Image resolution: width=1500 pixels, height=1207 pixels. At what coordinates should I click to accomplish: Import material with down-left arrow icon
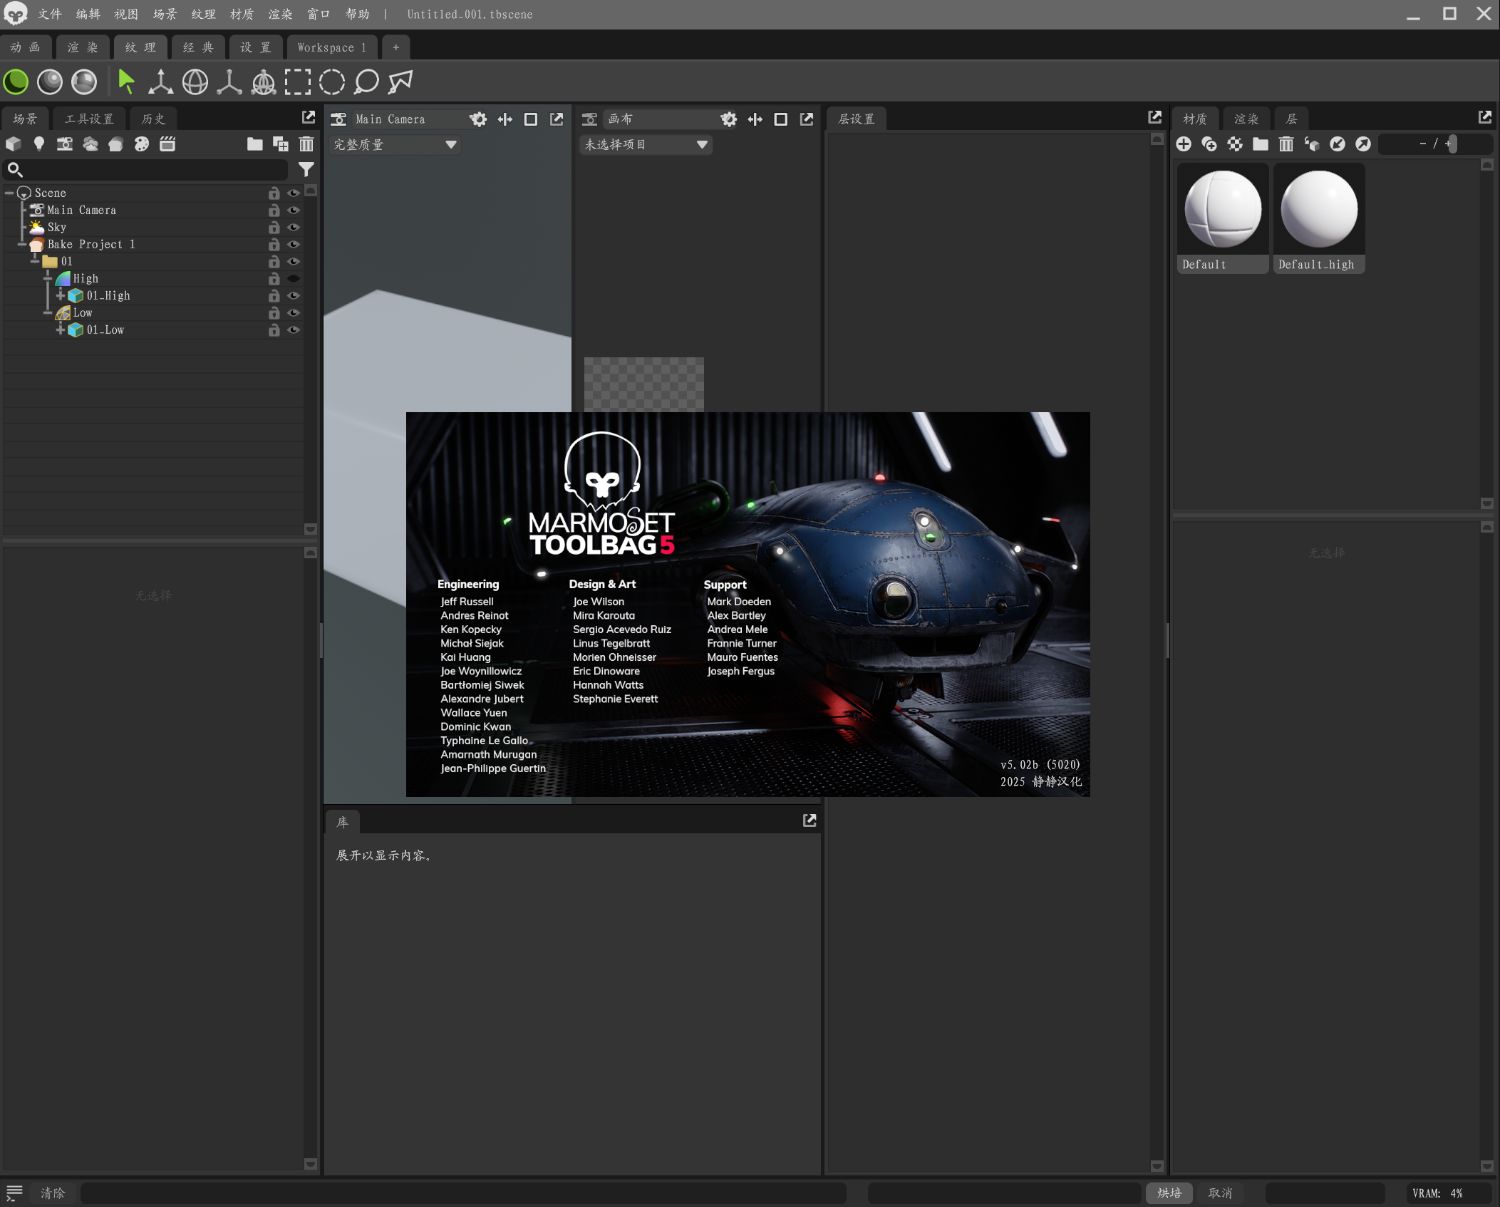point(1337,144)
